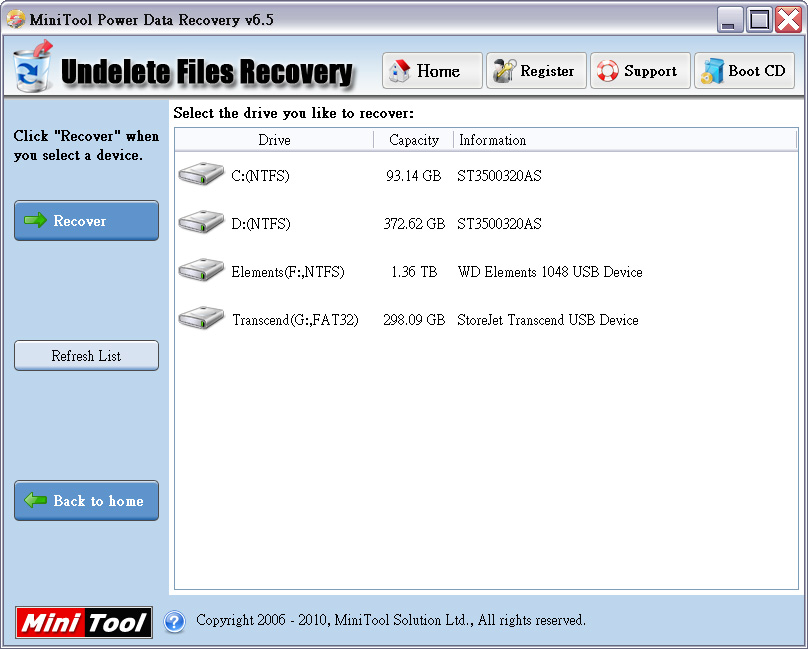Open the Support toolbar button
The width and height of the screenshot is (808, 649).
640,71
